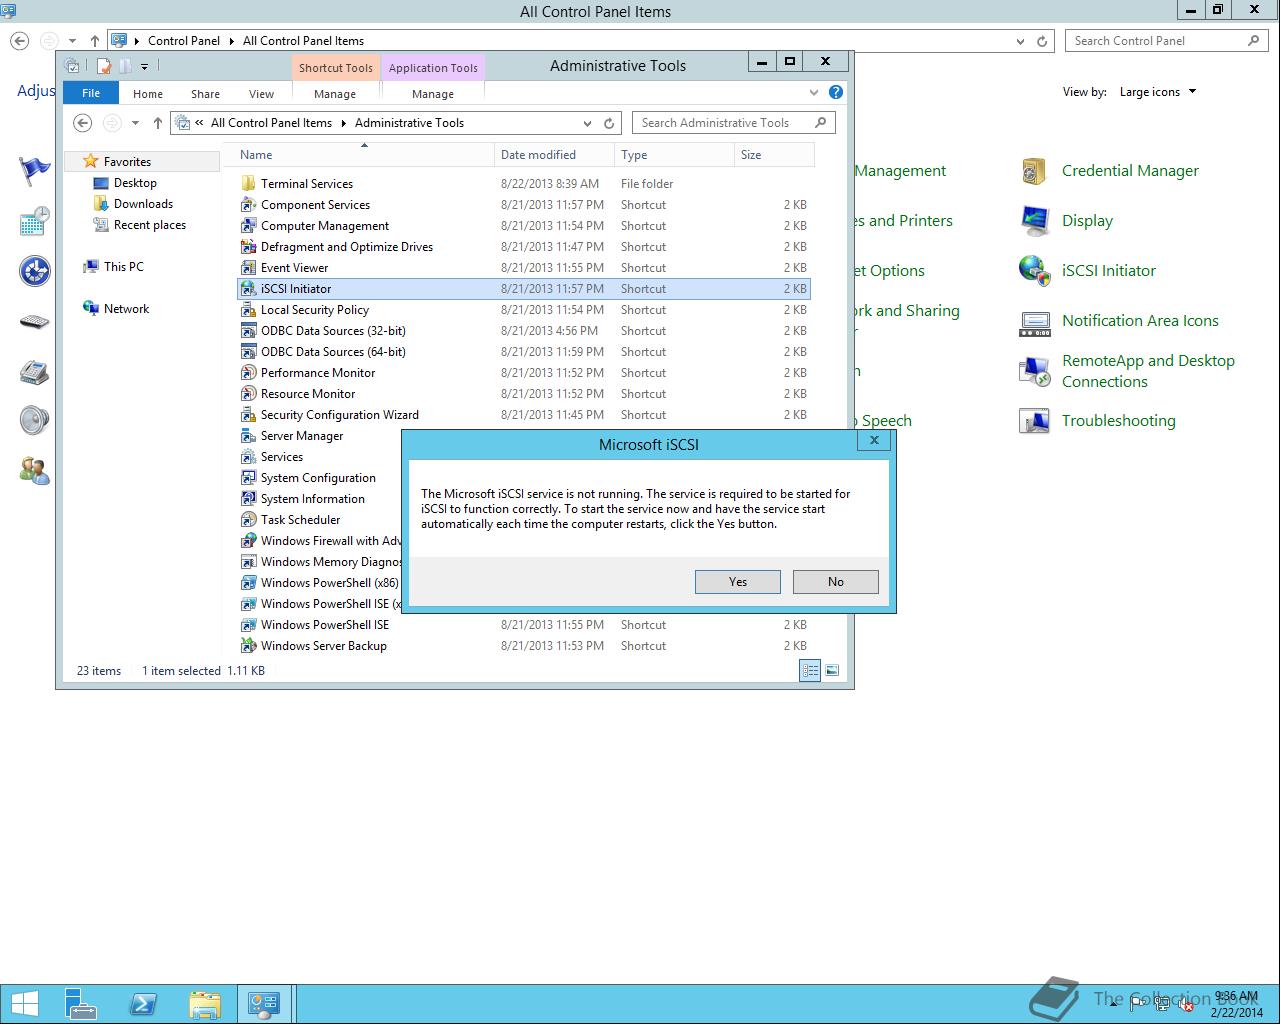Refresh the Administrative Tools folder view
The height and width of the screenshot is (1024, 1280).
pyautogui.click(x=610, y=123)
